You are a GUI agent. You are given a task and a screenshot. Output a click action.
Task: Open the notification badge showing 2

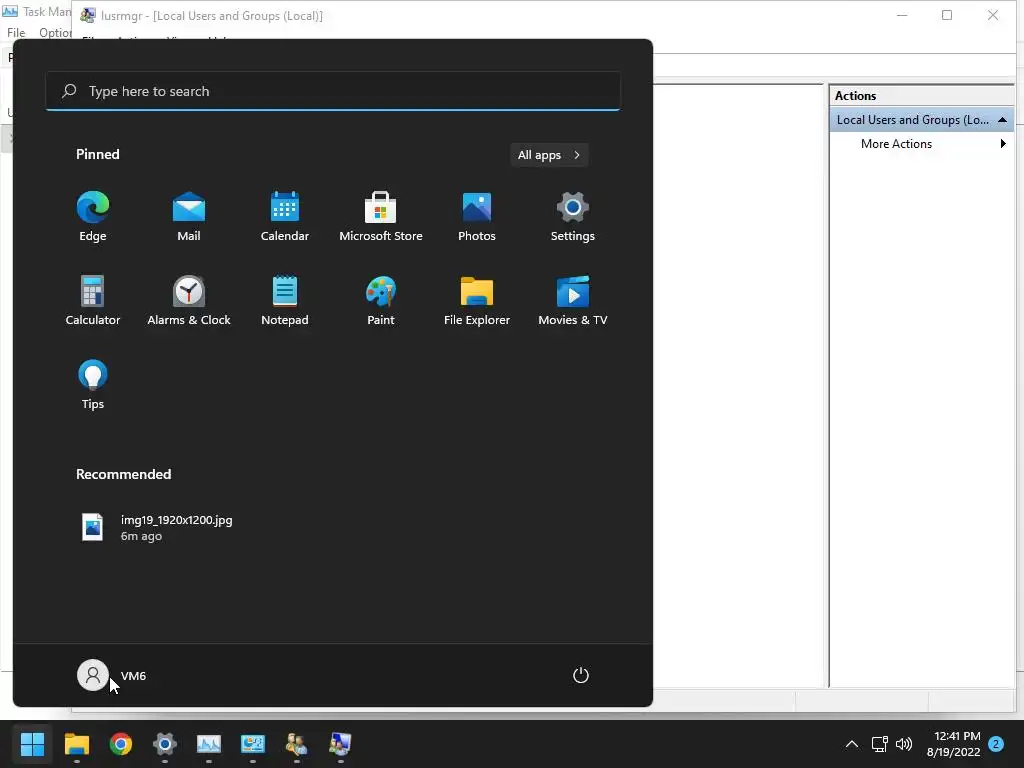(x=996, y=744)
